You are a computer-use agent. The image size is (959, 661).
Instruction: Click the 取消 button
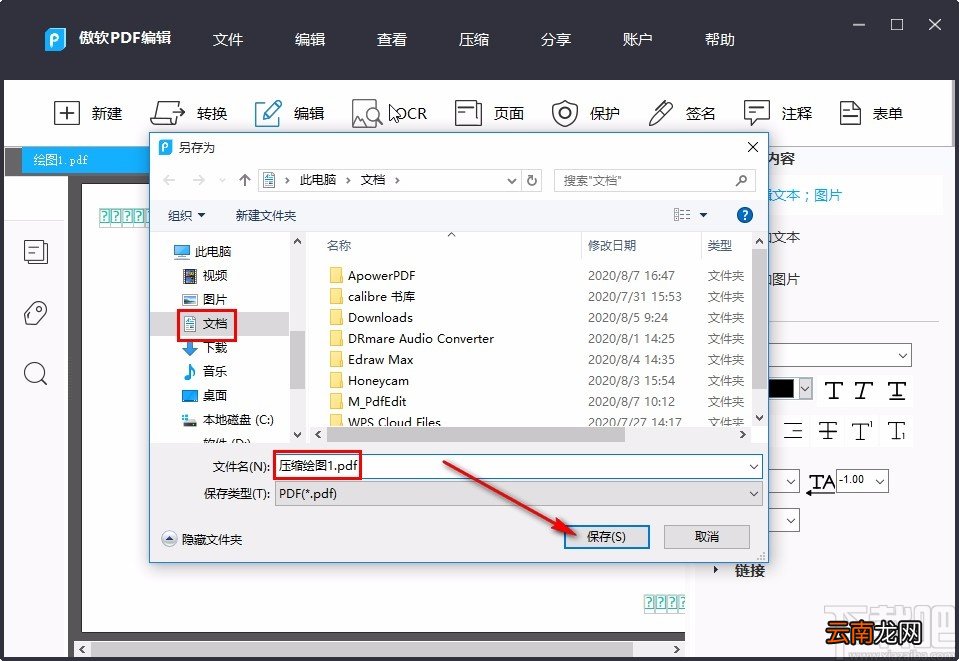pyautogui.click(x=706, y=537)
